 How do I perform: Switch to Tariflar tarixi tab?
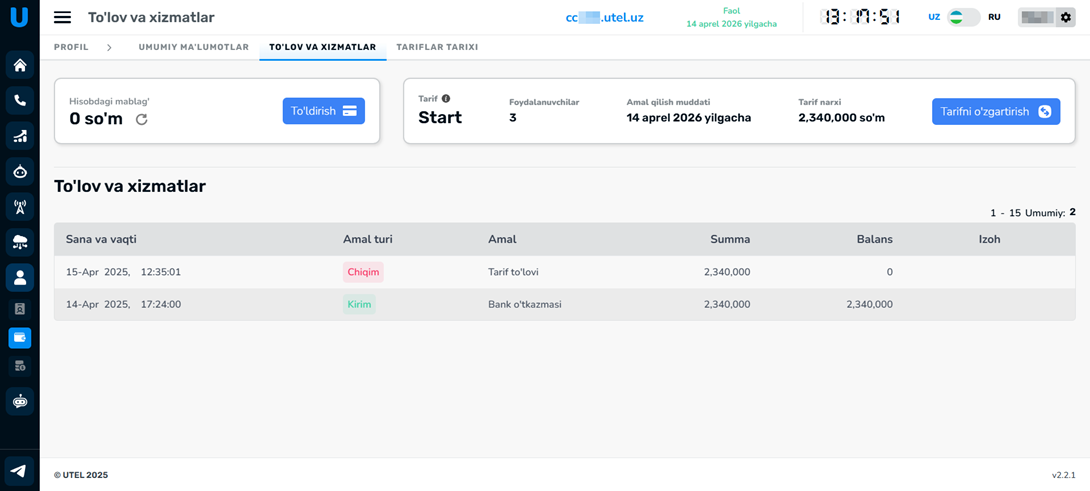tap(437, 47)
